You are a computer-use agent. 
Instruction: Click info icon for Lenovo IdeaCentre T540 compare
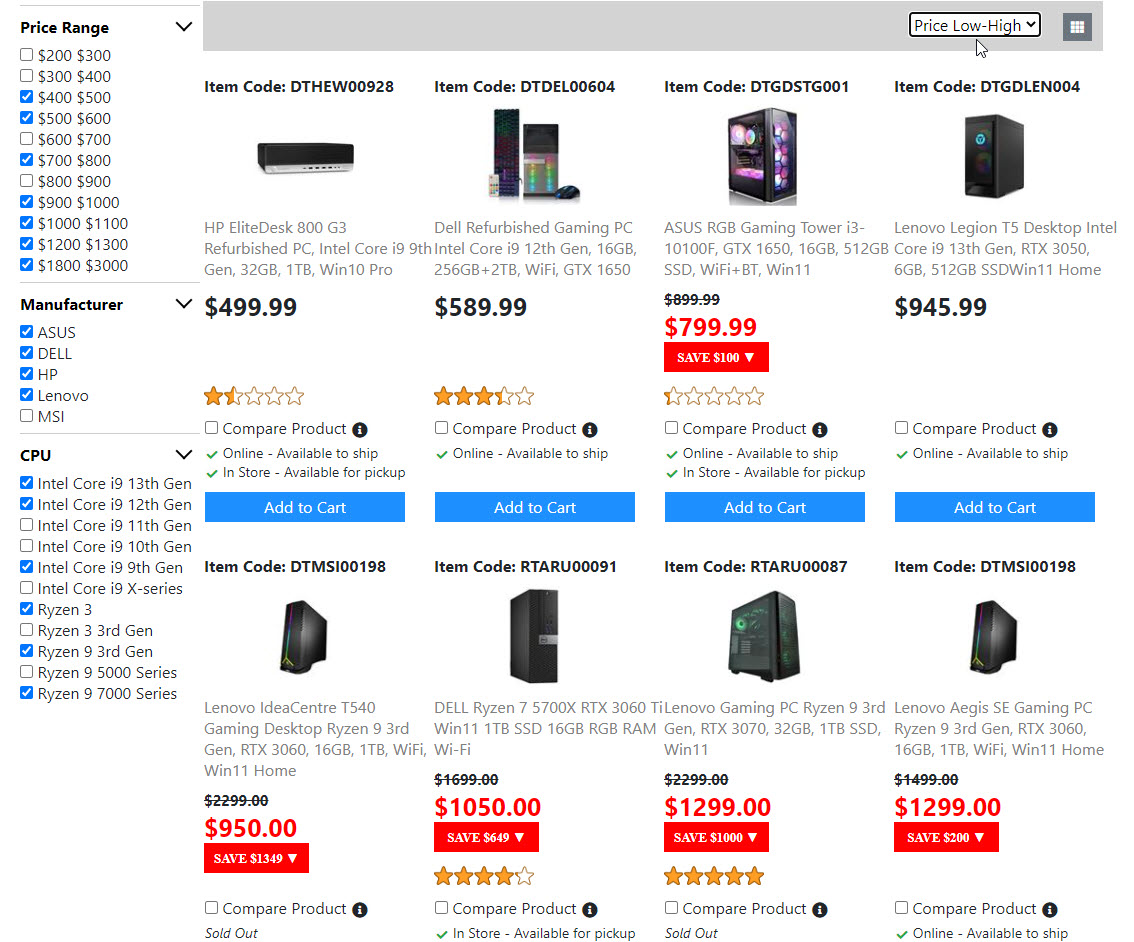[x=360, y=910]
